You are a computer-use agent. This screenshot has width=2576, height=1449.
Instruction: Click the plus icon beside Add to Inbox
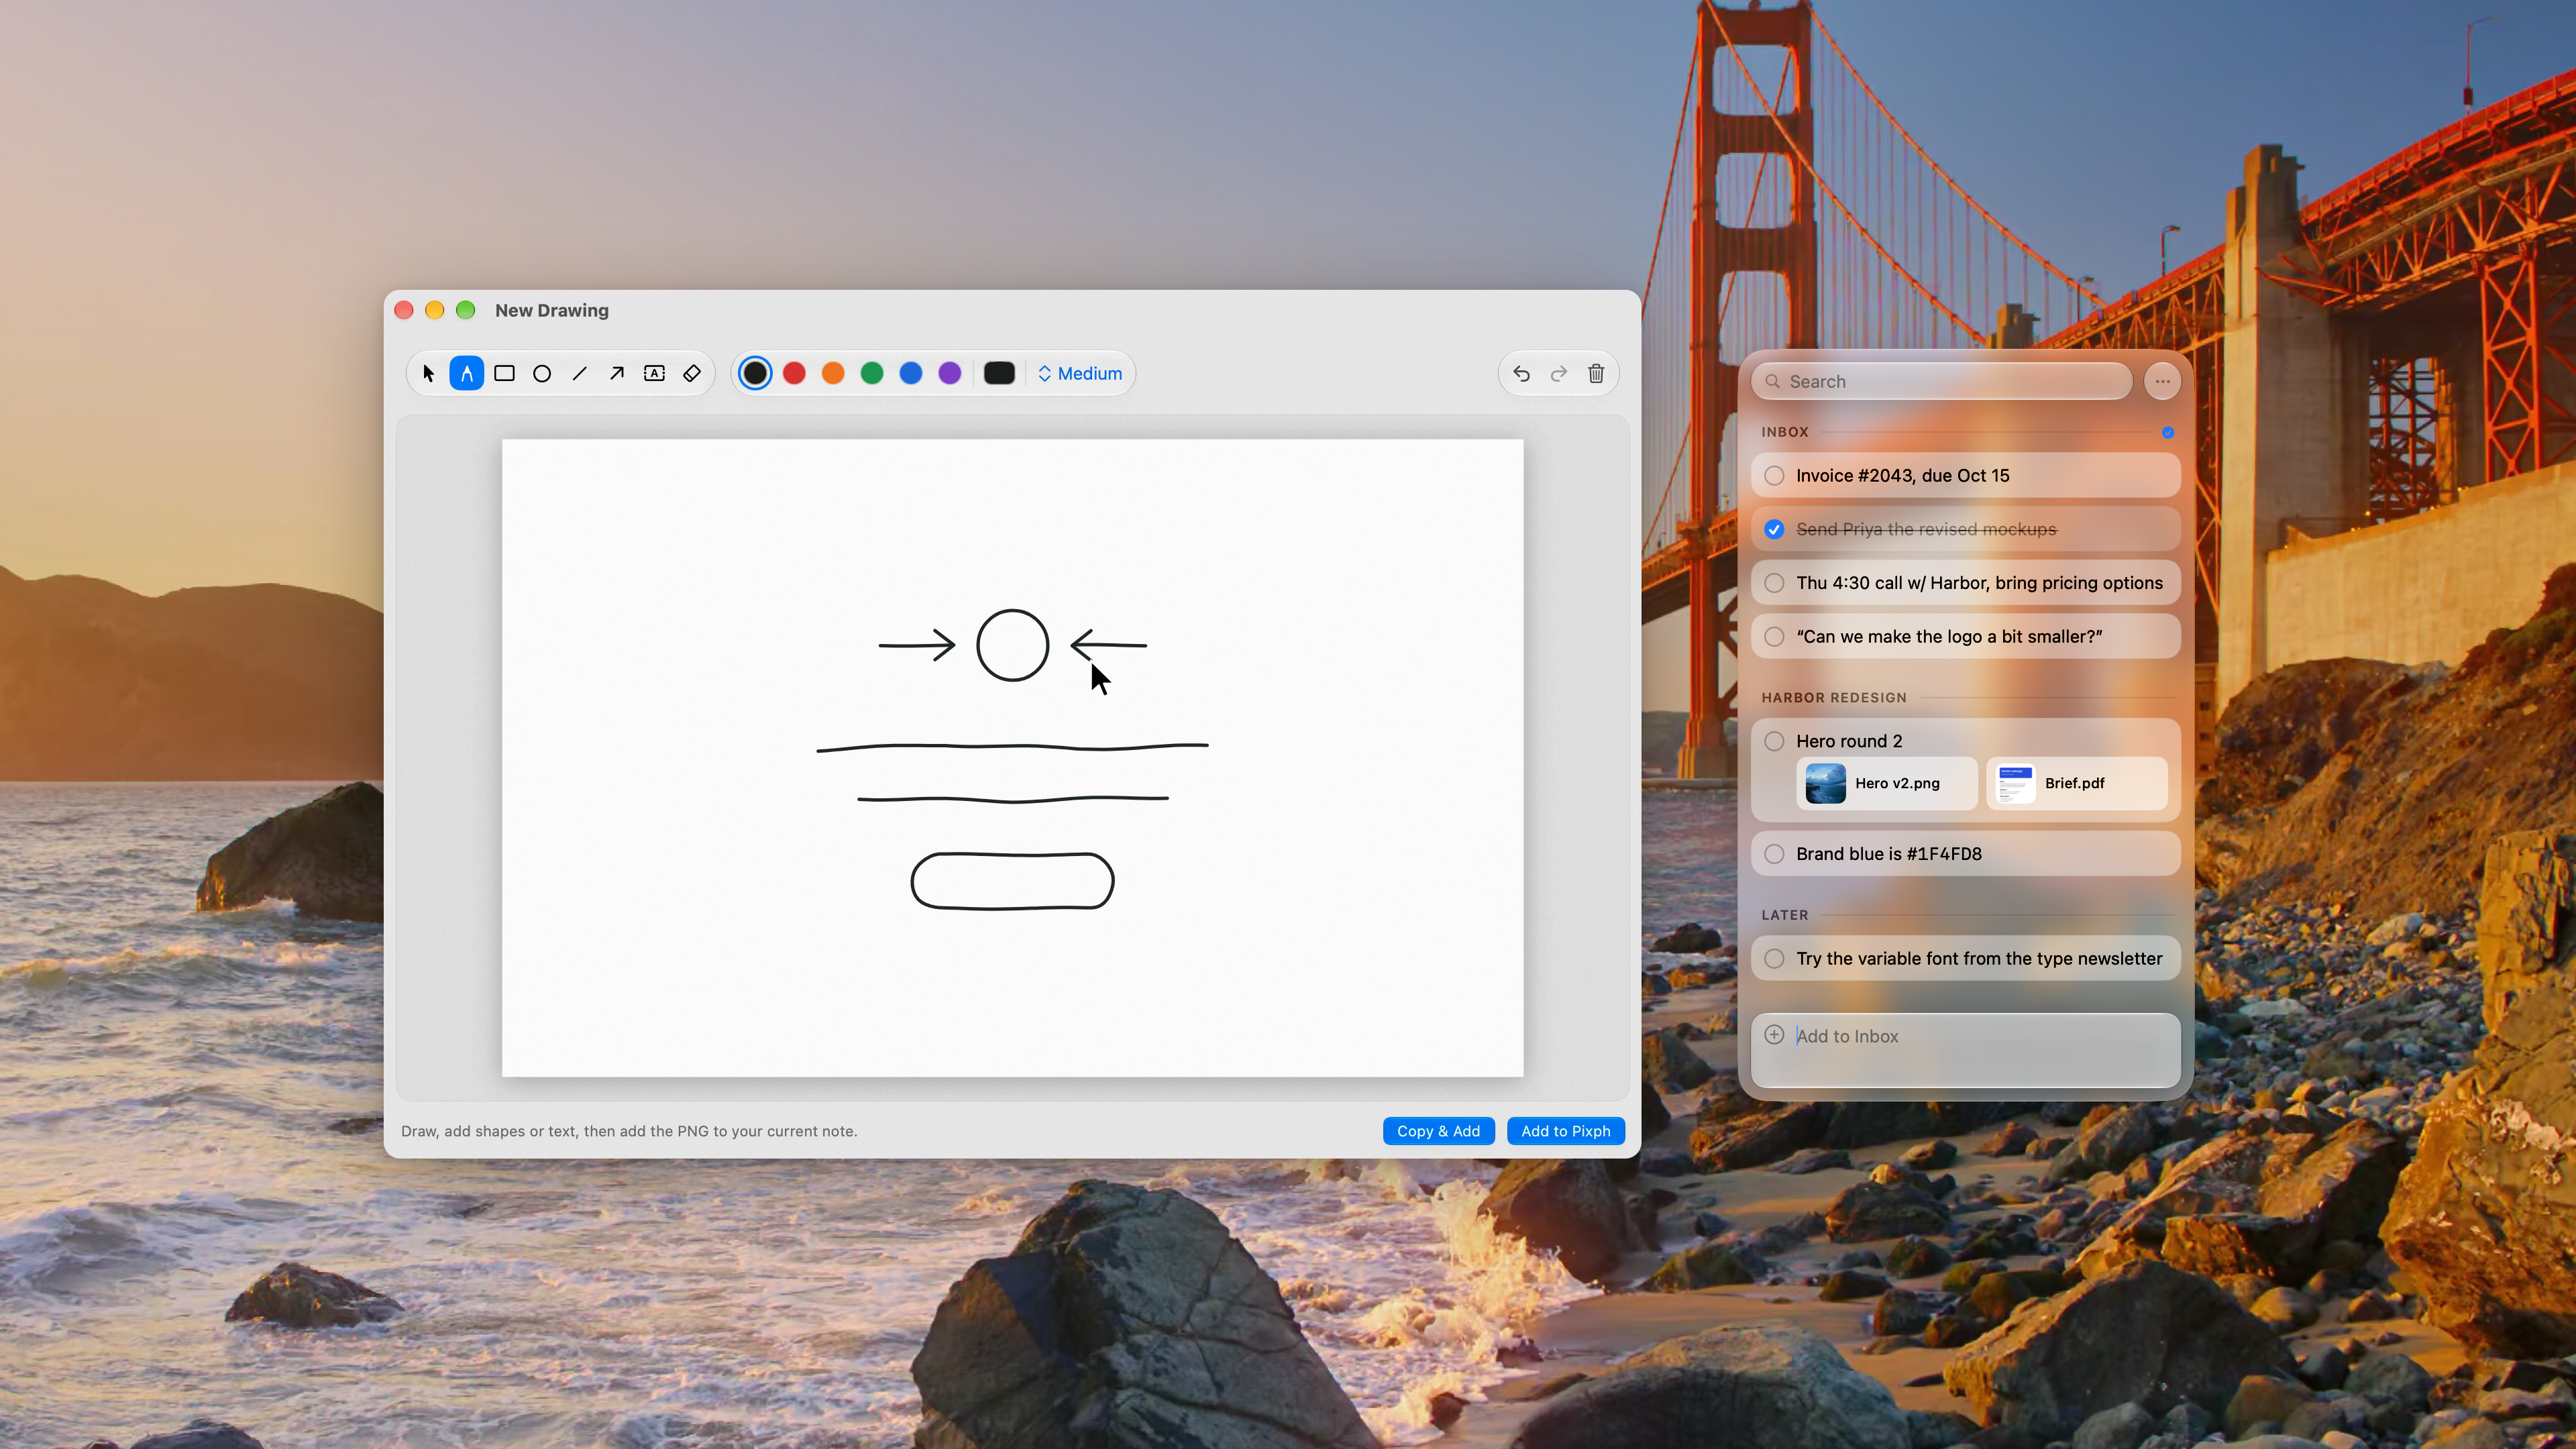click(x=1774, y=1035)
